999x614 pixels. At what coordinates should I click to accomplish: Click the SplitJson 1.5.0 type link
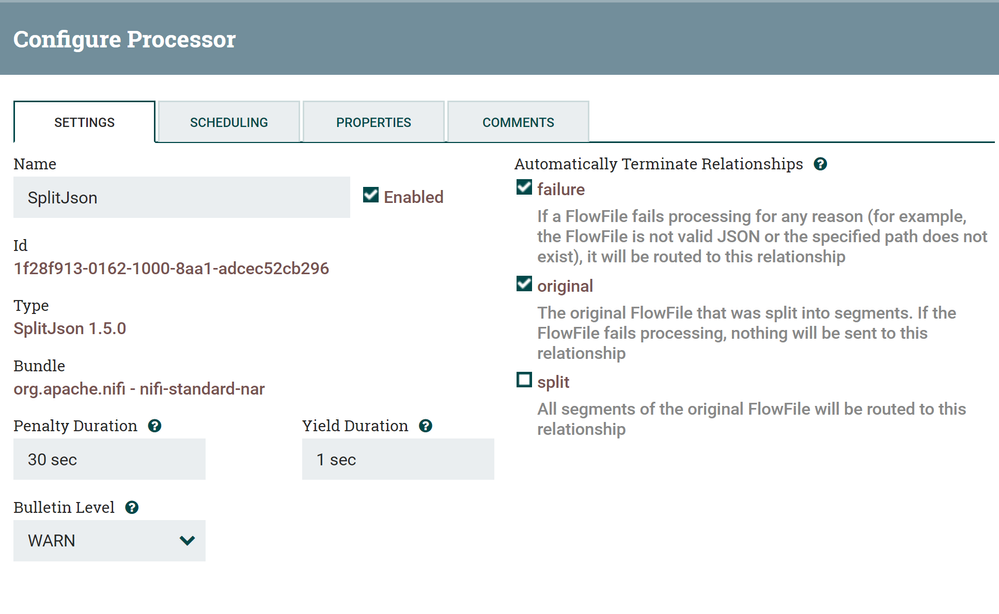(x=69, y=328)
